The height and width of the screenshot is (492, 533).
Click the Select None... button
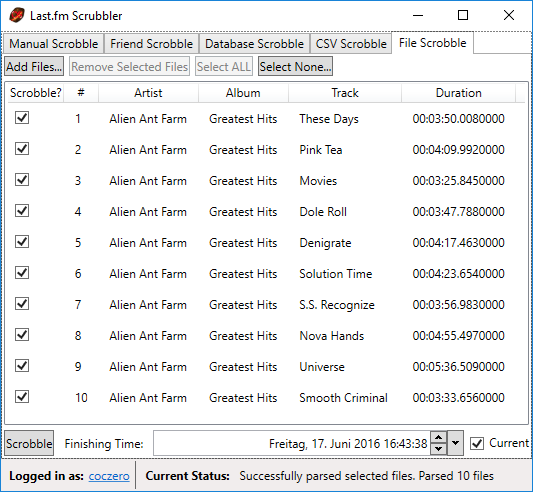295,66
